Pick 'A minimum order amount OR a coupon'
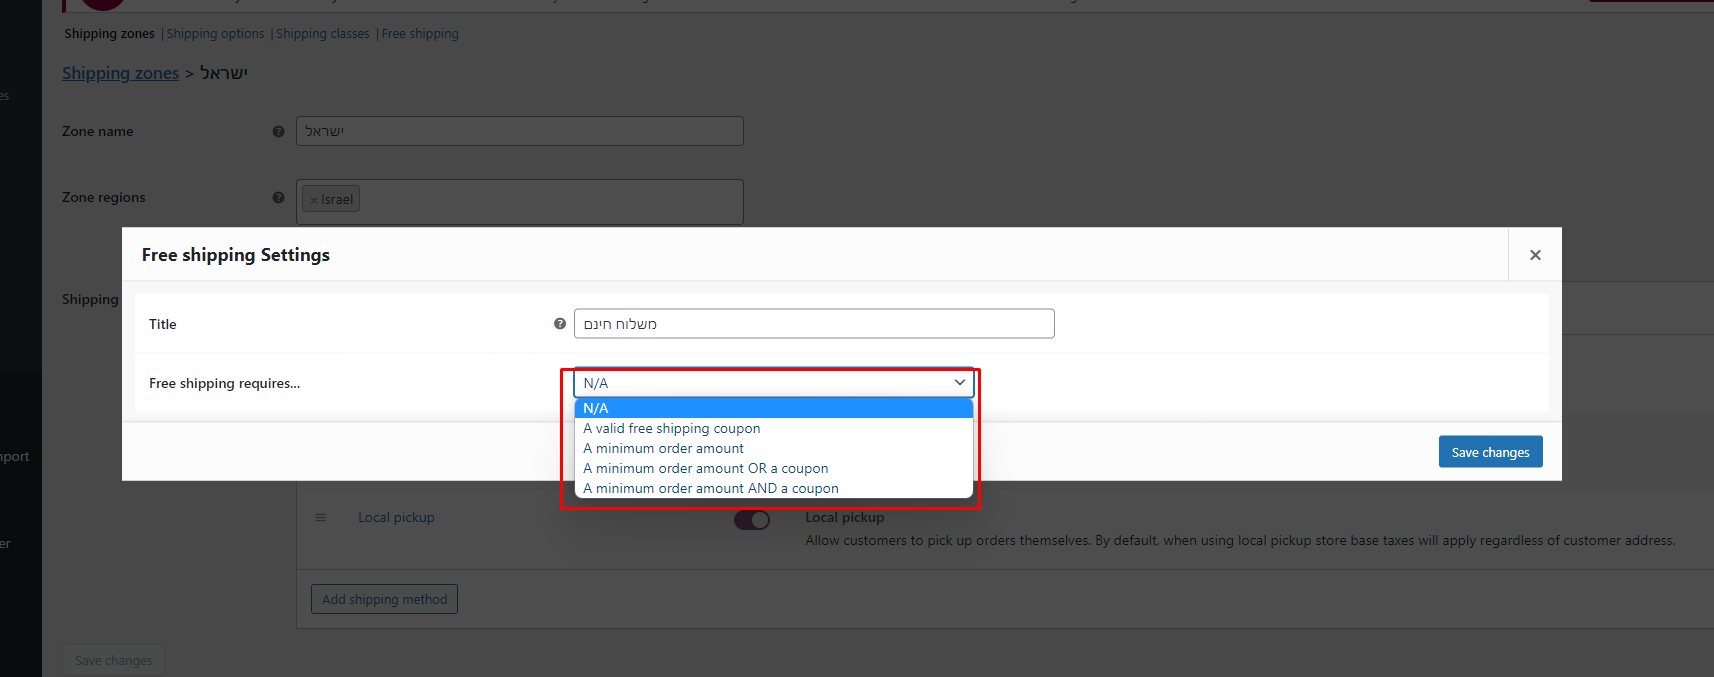Screen dimensions: 1714x677 click(x=706, y=468)
